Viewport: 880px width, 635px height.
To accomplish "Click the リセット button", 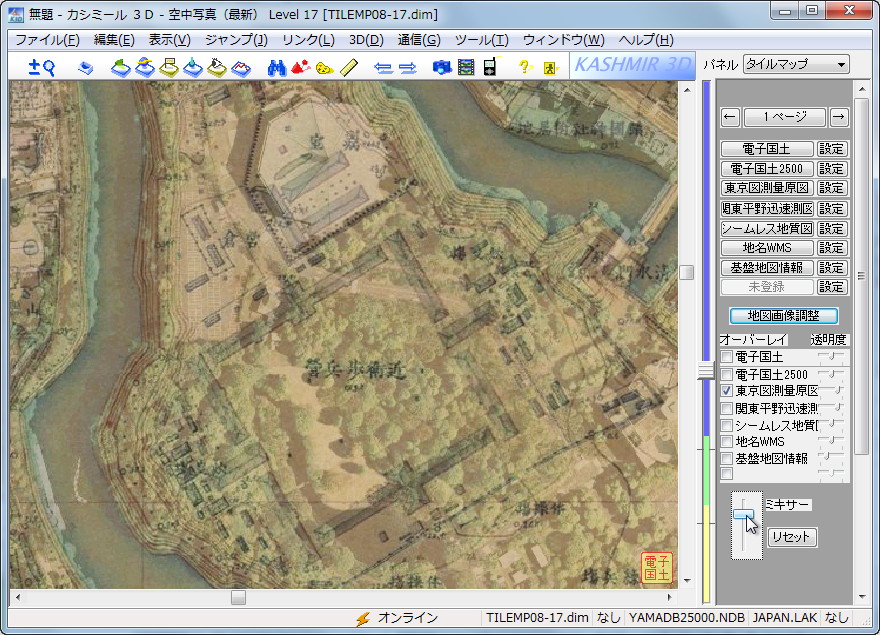I will pos(791,537).
